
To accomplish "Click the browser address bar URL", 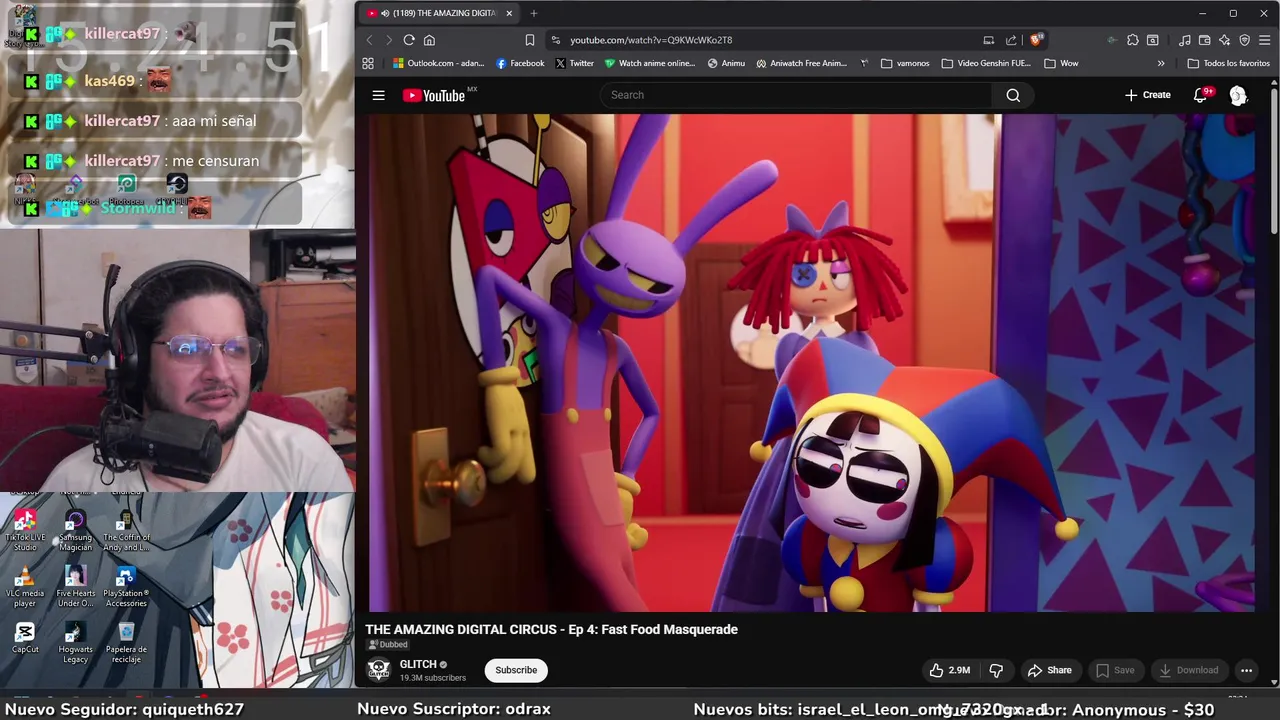I will point(651,40).
